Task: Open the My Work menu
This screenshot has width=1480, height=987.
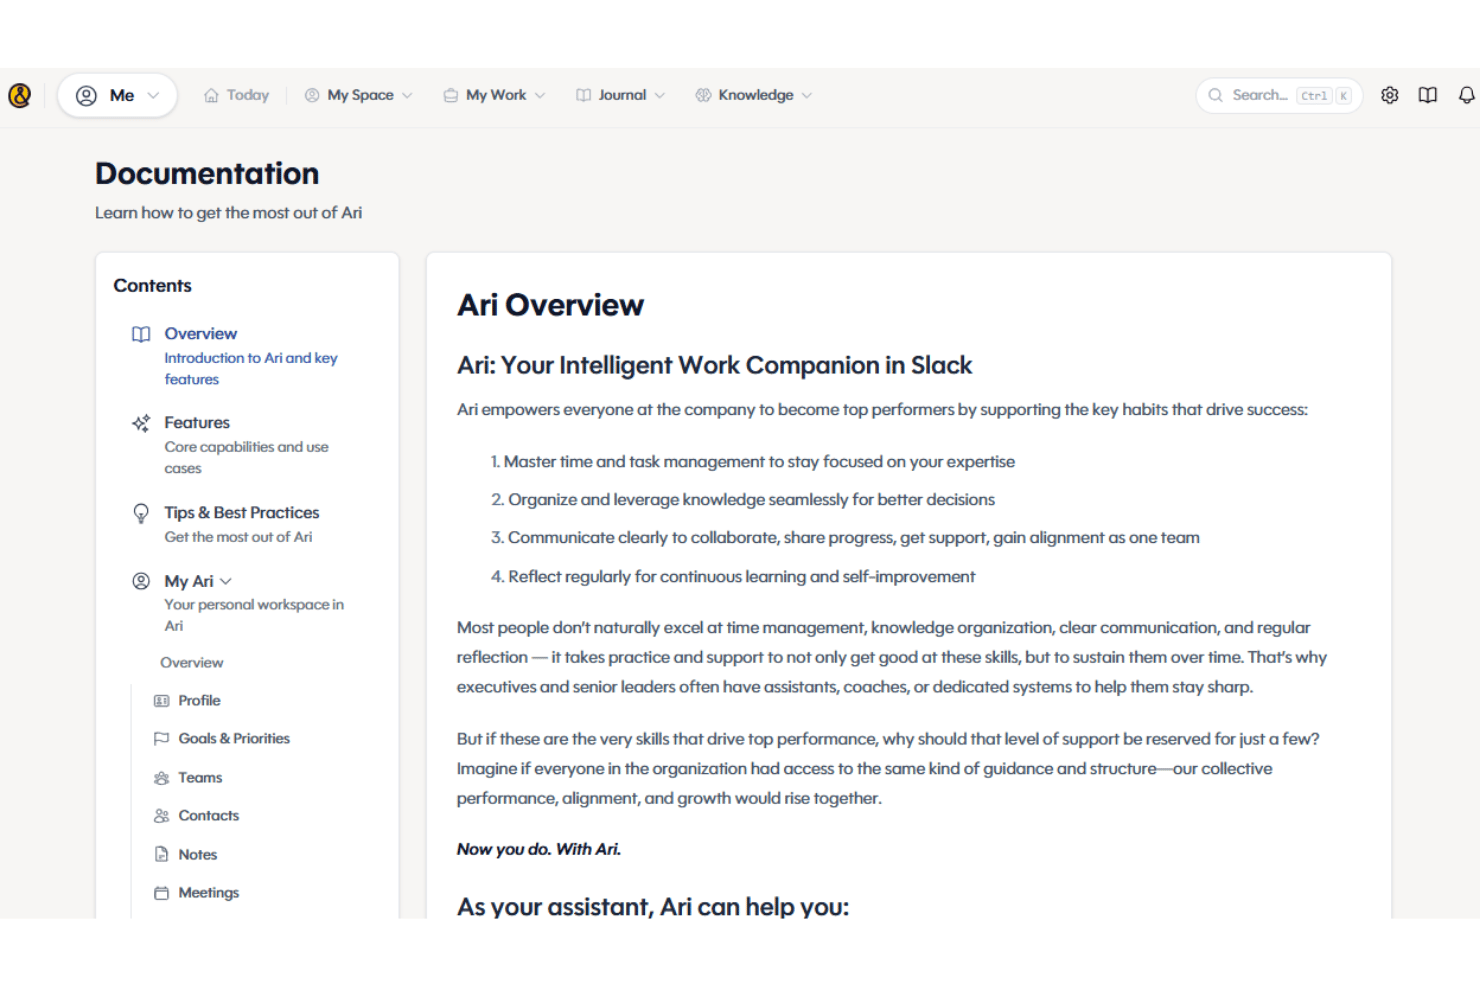Action: (x=494, y=95)
